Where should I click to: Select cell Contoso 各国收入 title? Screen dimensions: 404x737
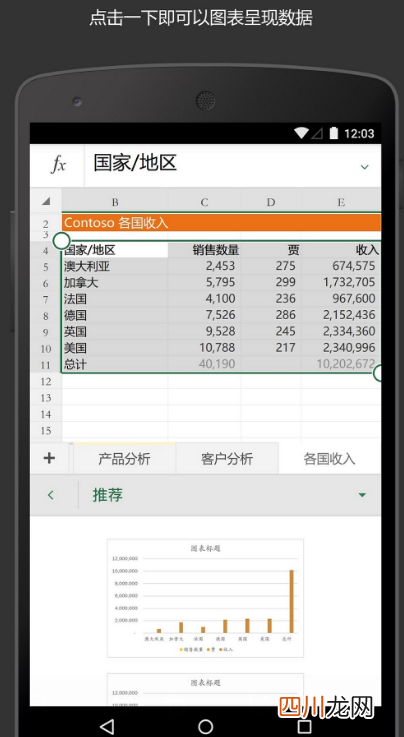[x=221, y=223]
